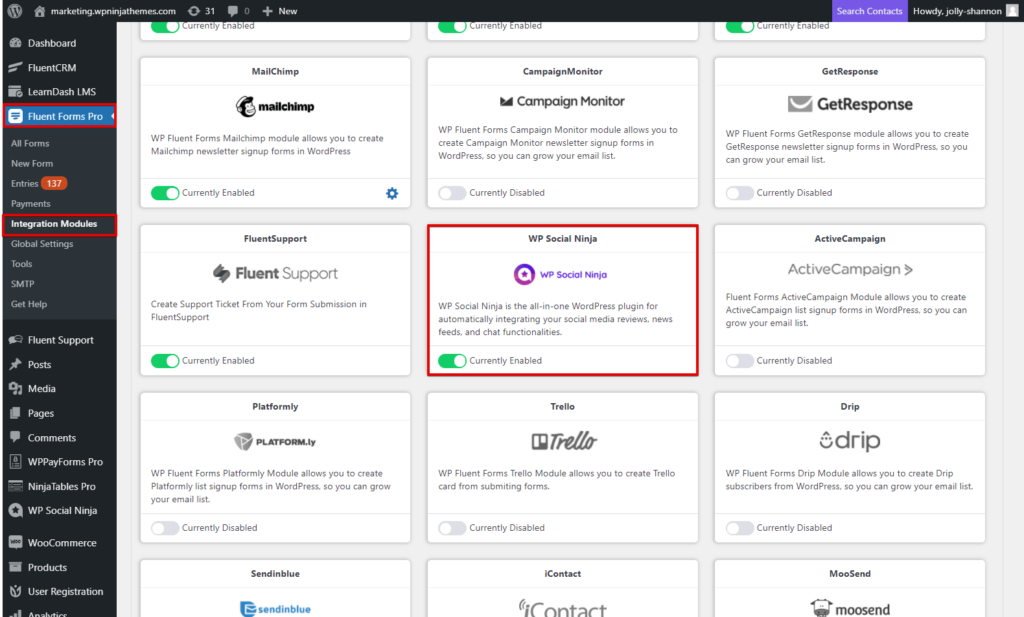Click the Fluent Support sidebar icon
This screenshot has width=1024, height=617.
(16, 340)
